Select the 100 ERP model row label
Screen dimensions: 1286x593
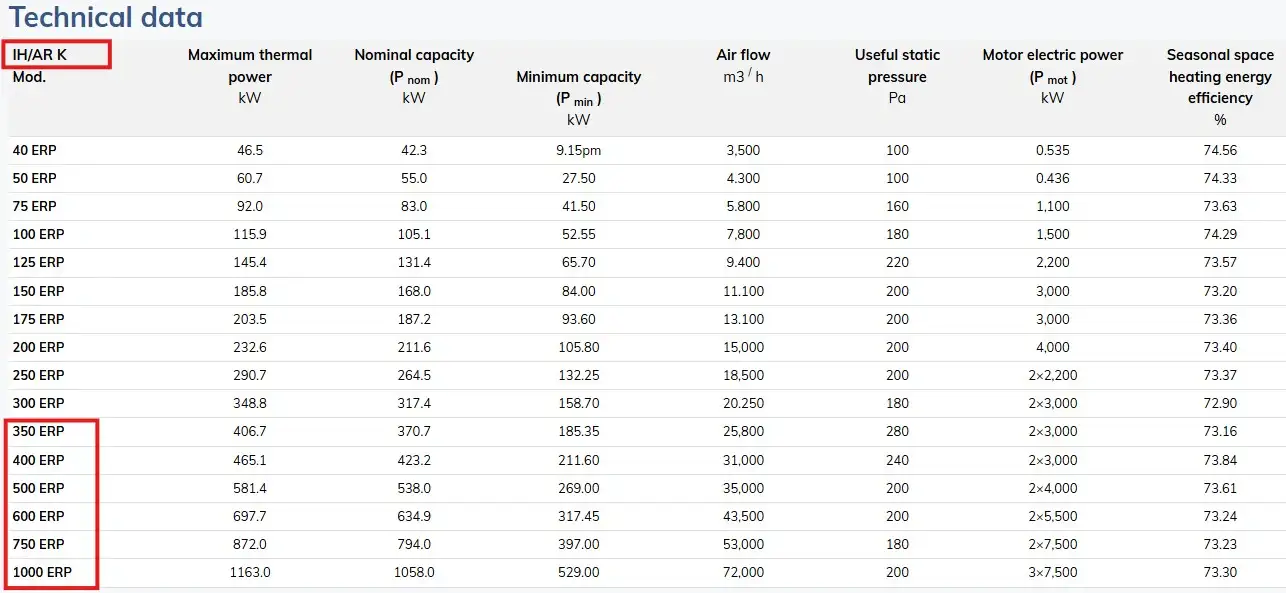(38, 234)
